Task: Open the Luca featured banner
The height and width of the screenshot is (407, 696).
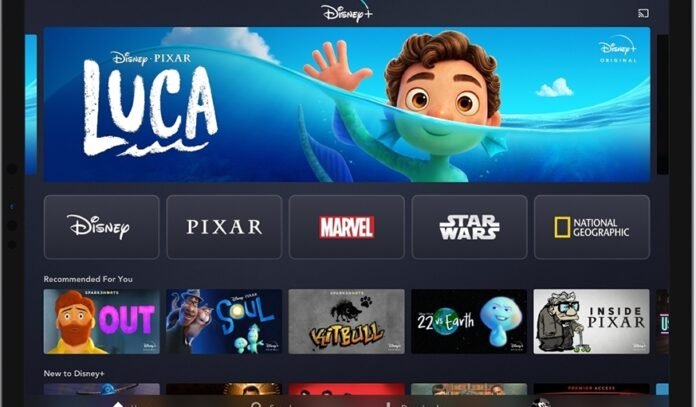Action: click(x=347, y=104)
